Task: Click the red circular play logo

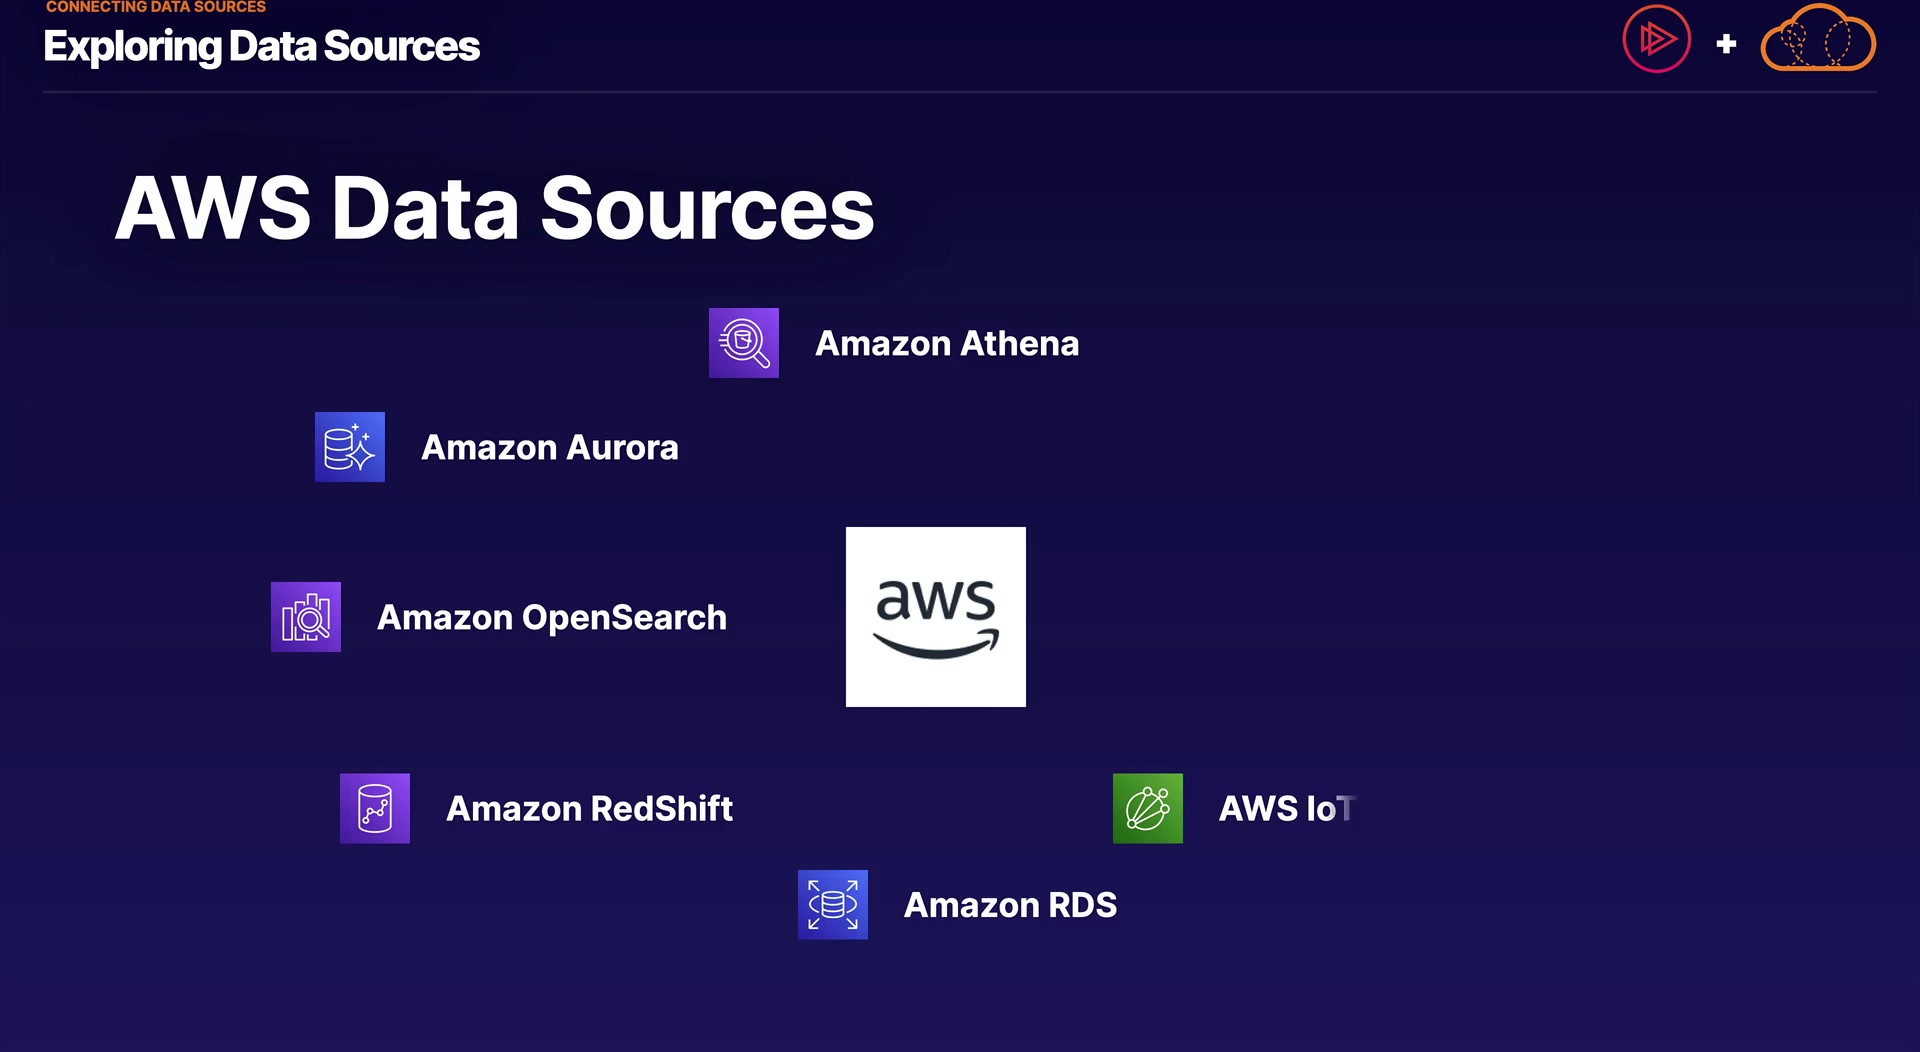Action: pos(1656,40)
